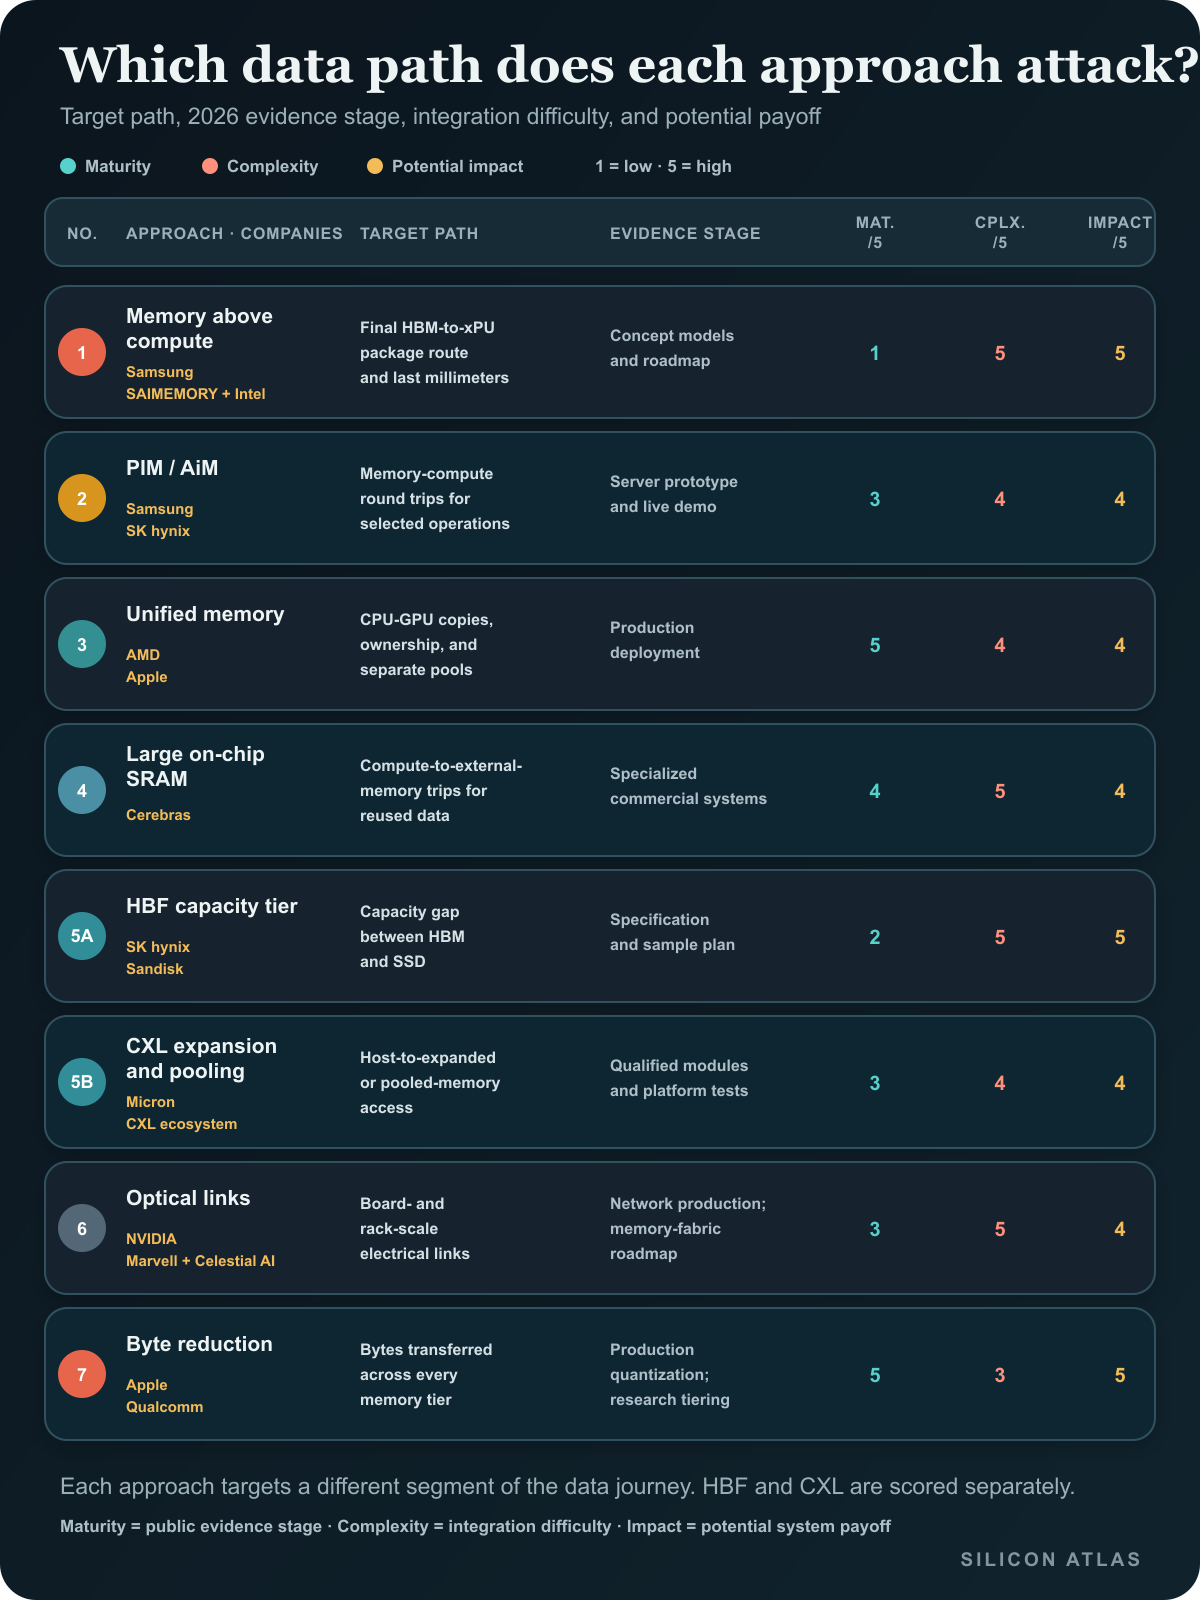The height and width of the screenshot is (1600, 1200).
Task: Click the teal Maturity legend dot
Action: (68, 166)
